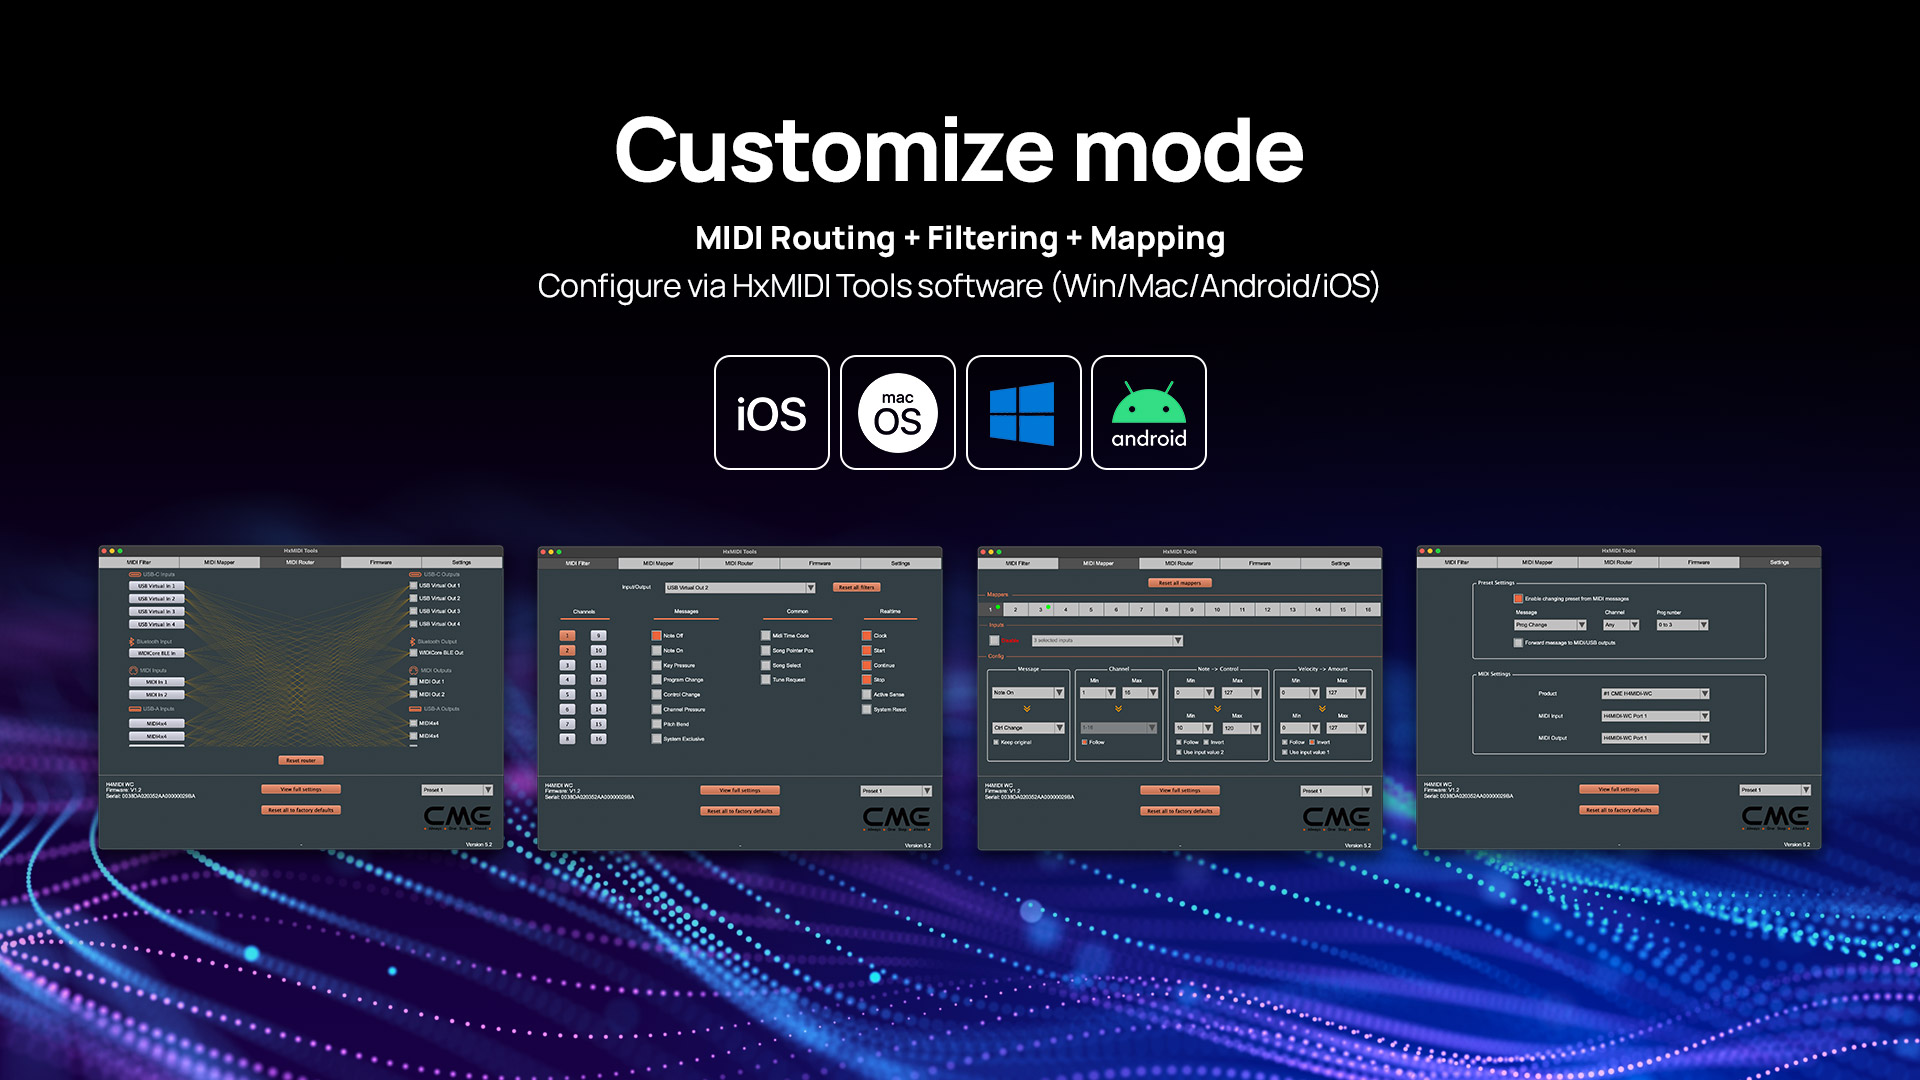This screenshot has height=1080, width=1920.
Task: Click the iOS platform icon
Action: tap(771, 413)
